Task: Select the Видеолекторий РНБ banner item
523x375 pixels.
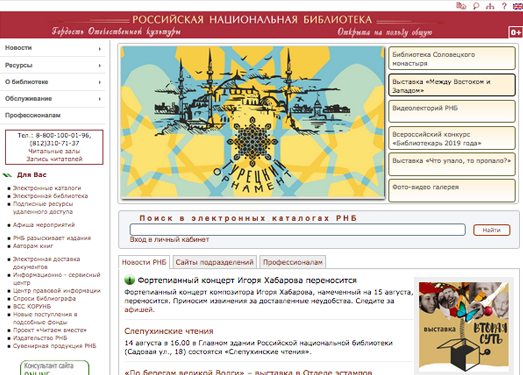Action: click(452, 112)
